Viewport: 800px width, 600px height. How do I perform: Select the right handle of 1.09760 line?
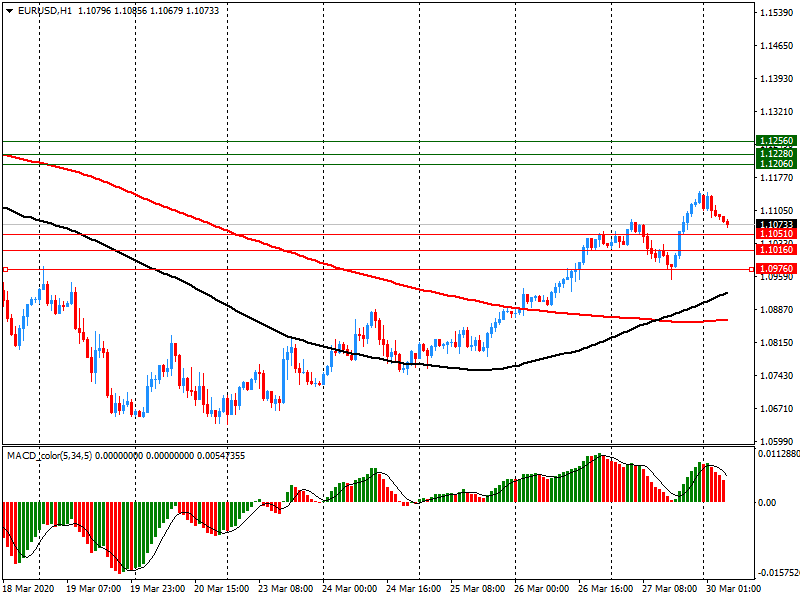click(751, 269)
